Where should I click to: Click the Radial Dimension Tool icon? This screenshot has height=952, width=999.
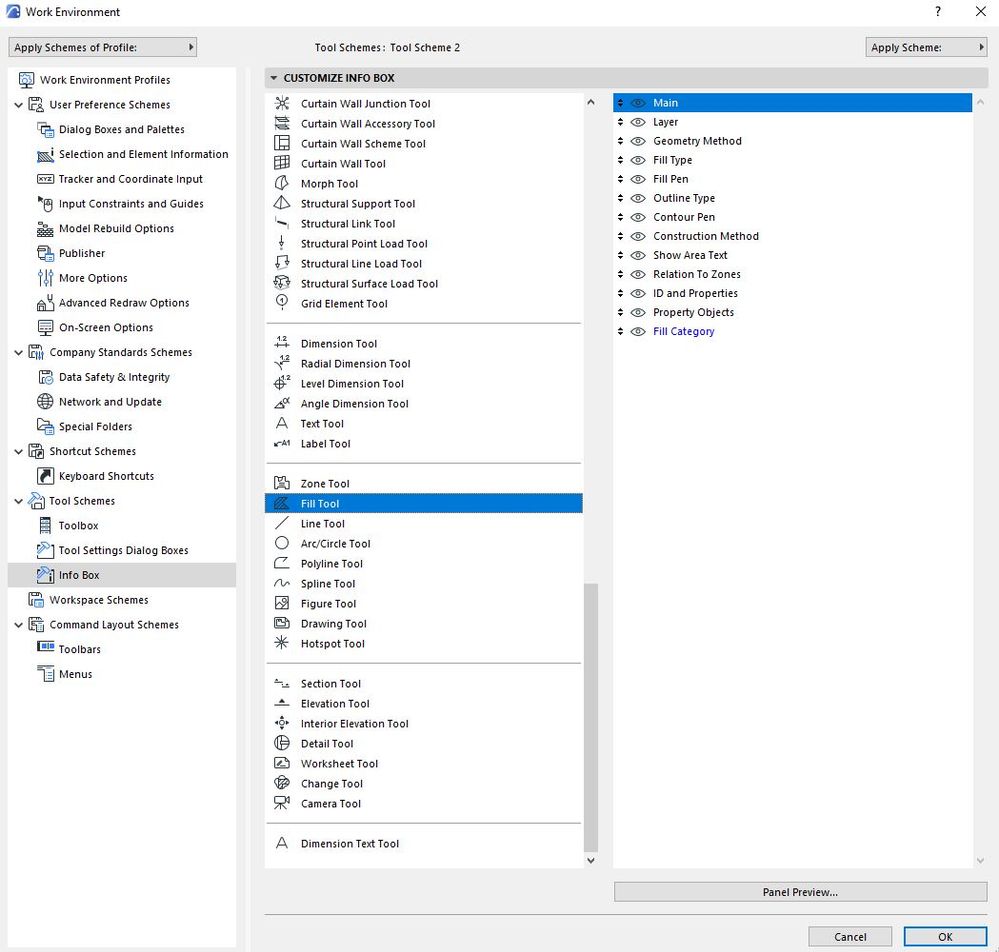coord(282,363)
